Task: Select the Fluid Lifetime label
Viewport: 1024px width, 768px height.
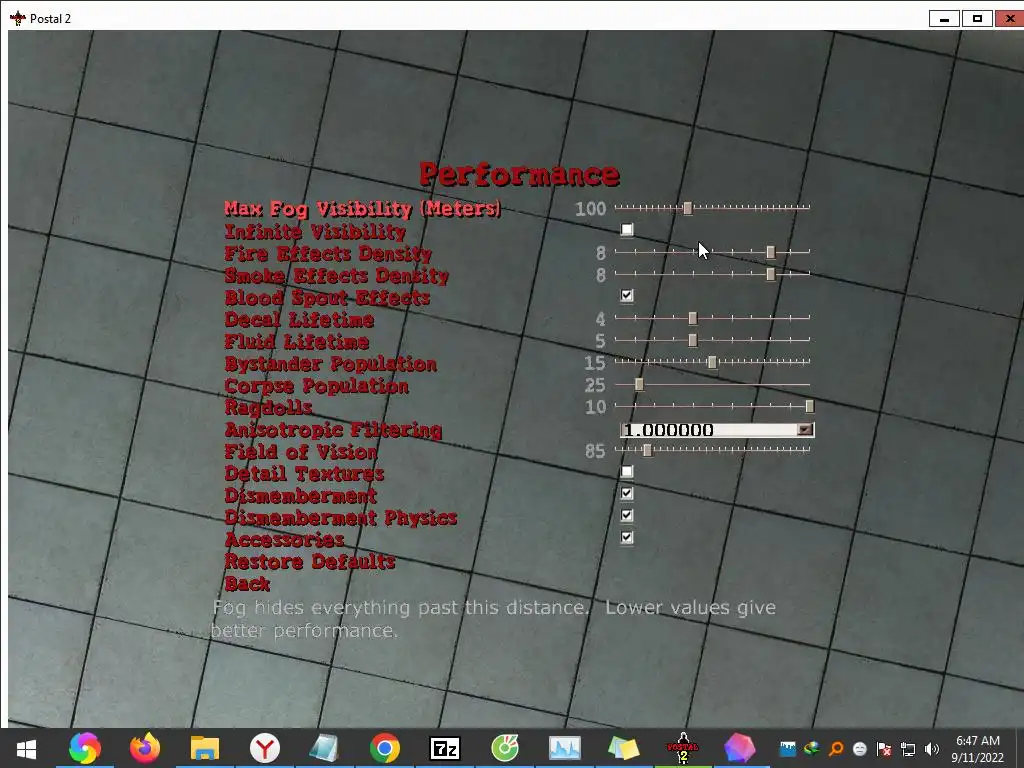Action: (297, 342)
